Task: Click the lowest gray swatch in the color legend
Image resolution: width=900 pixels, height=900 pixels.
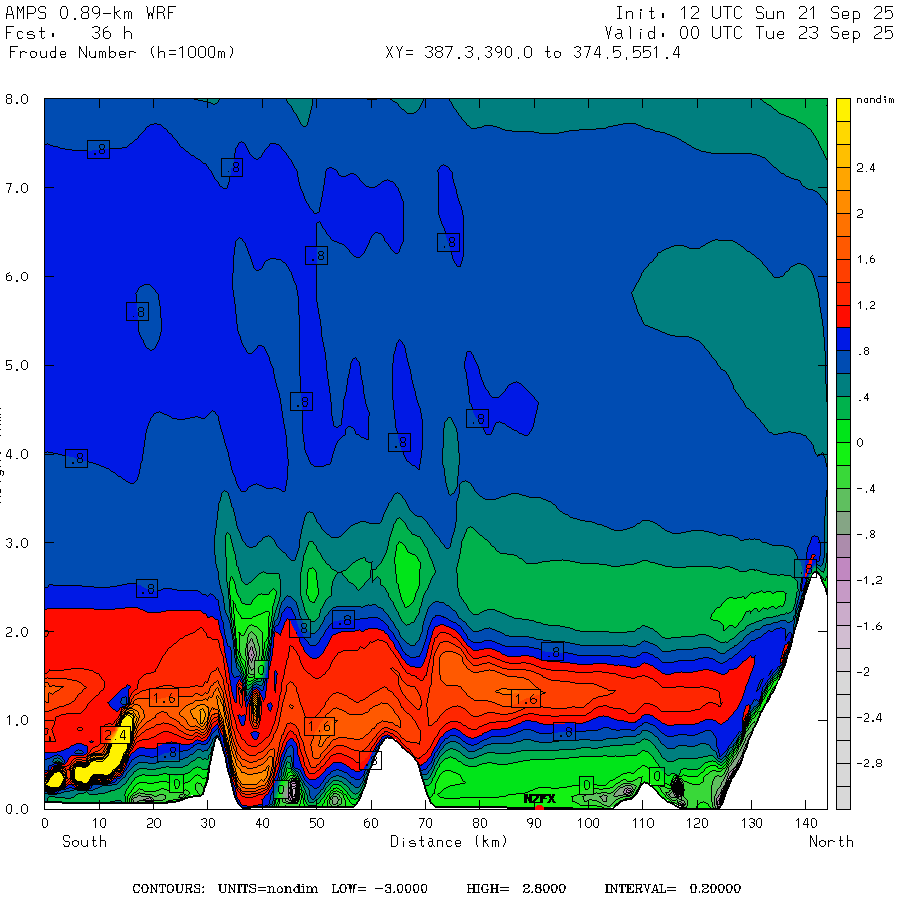Action: [843, 797]
